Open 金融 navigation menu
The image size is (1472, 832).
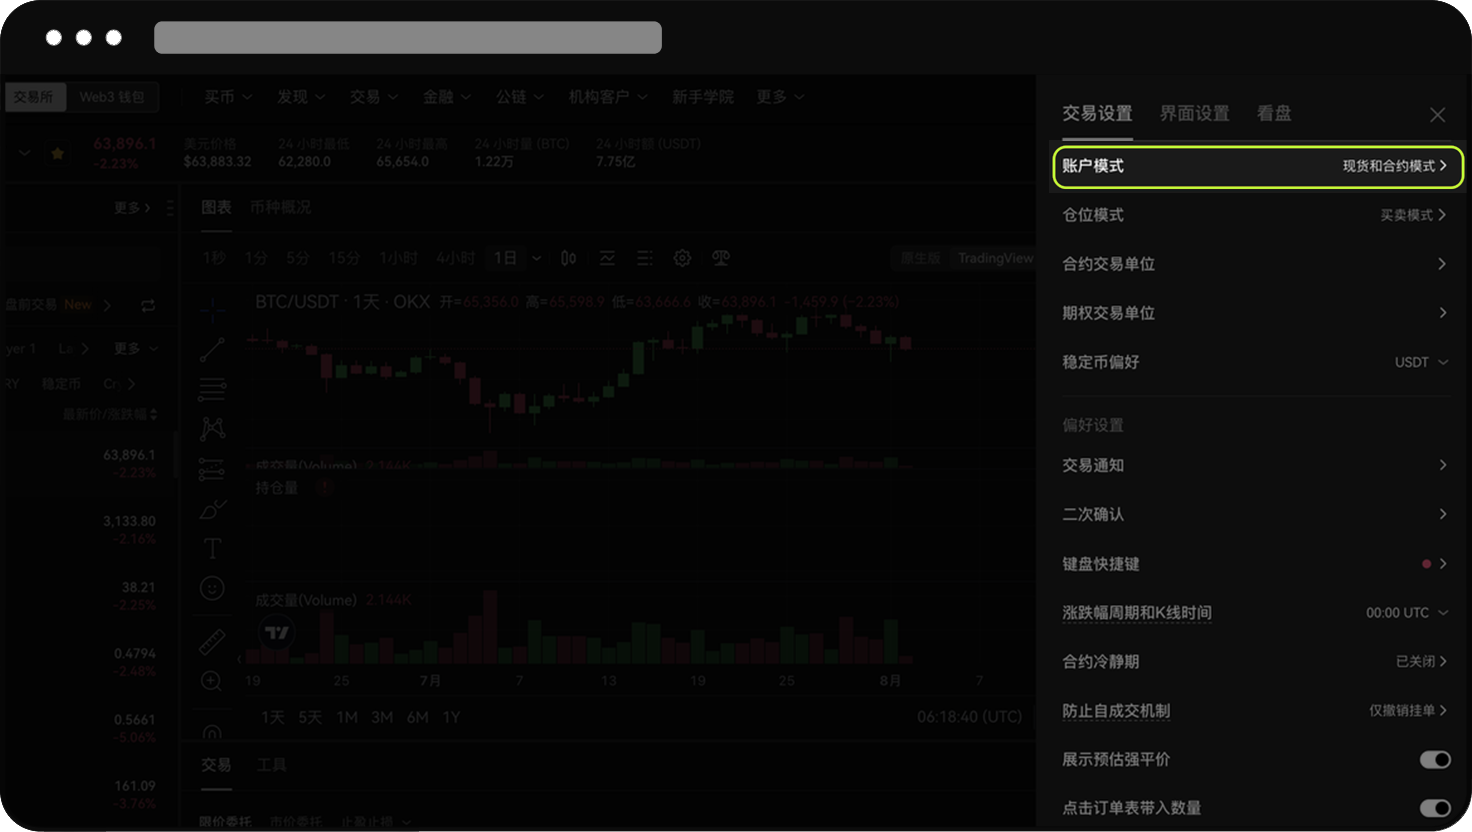(447, 97)
